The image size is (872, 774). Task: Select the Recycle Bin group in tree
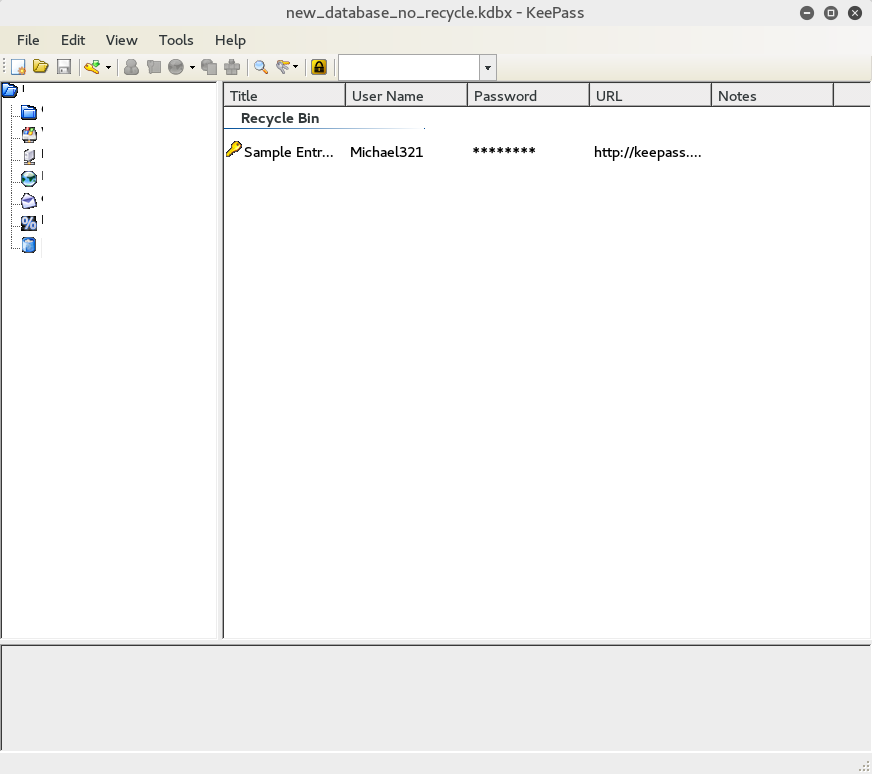pyautogui.click(x=29, y=245)
